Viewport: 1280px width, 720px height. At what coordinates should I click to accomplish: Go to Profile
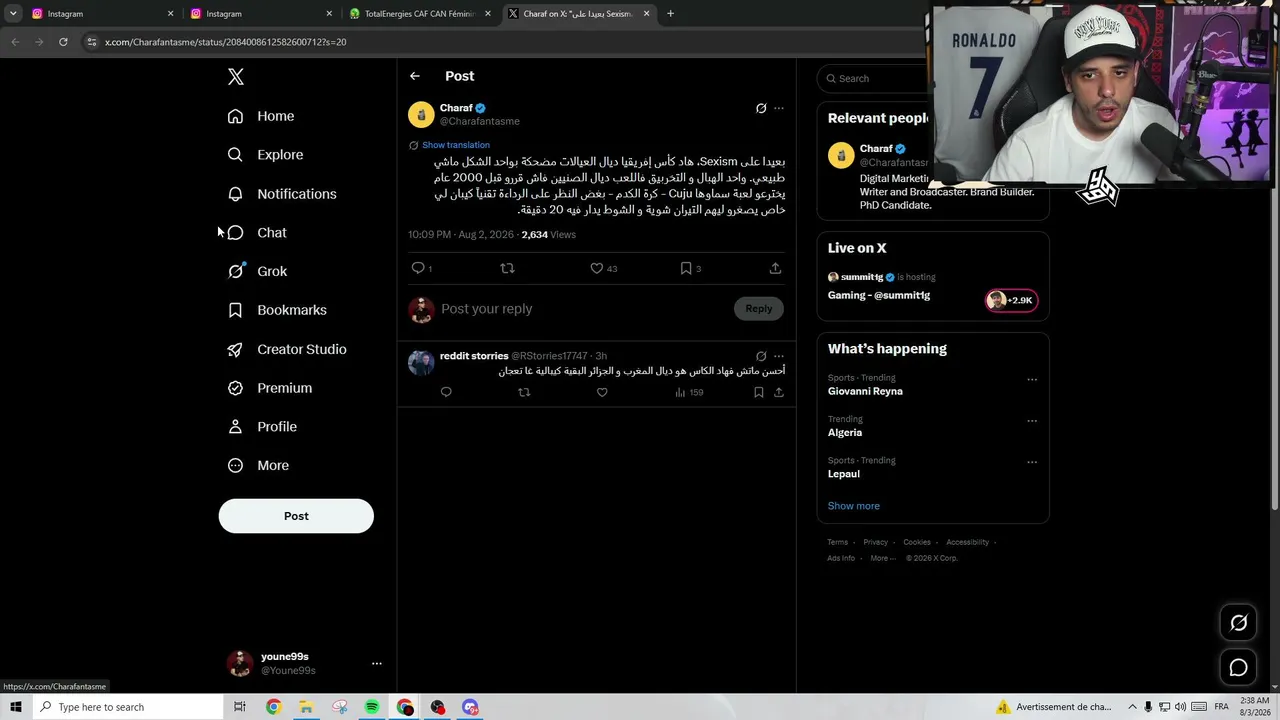point(262,427)
